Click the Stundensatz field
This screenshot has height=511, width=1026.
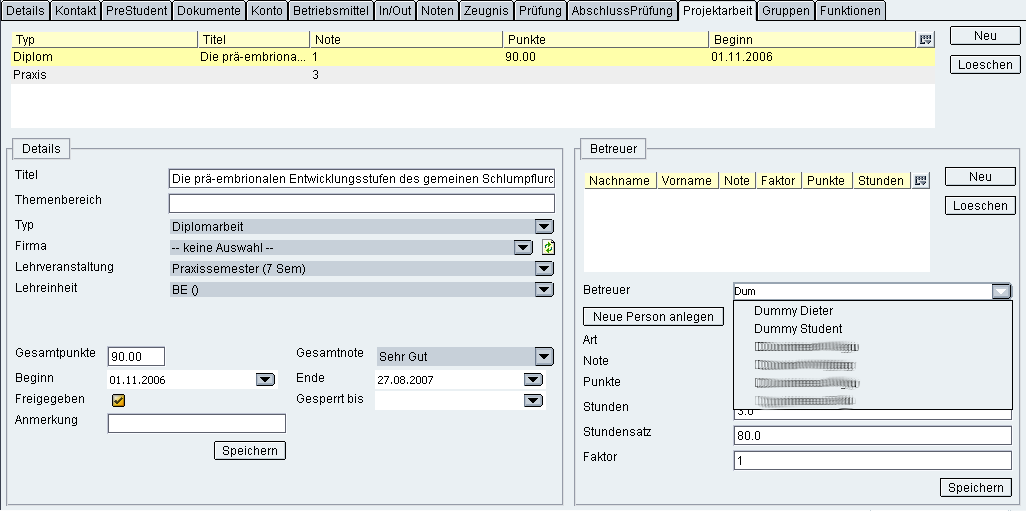point(872,436)
